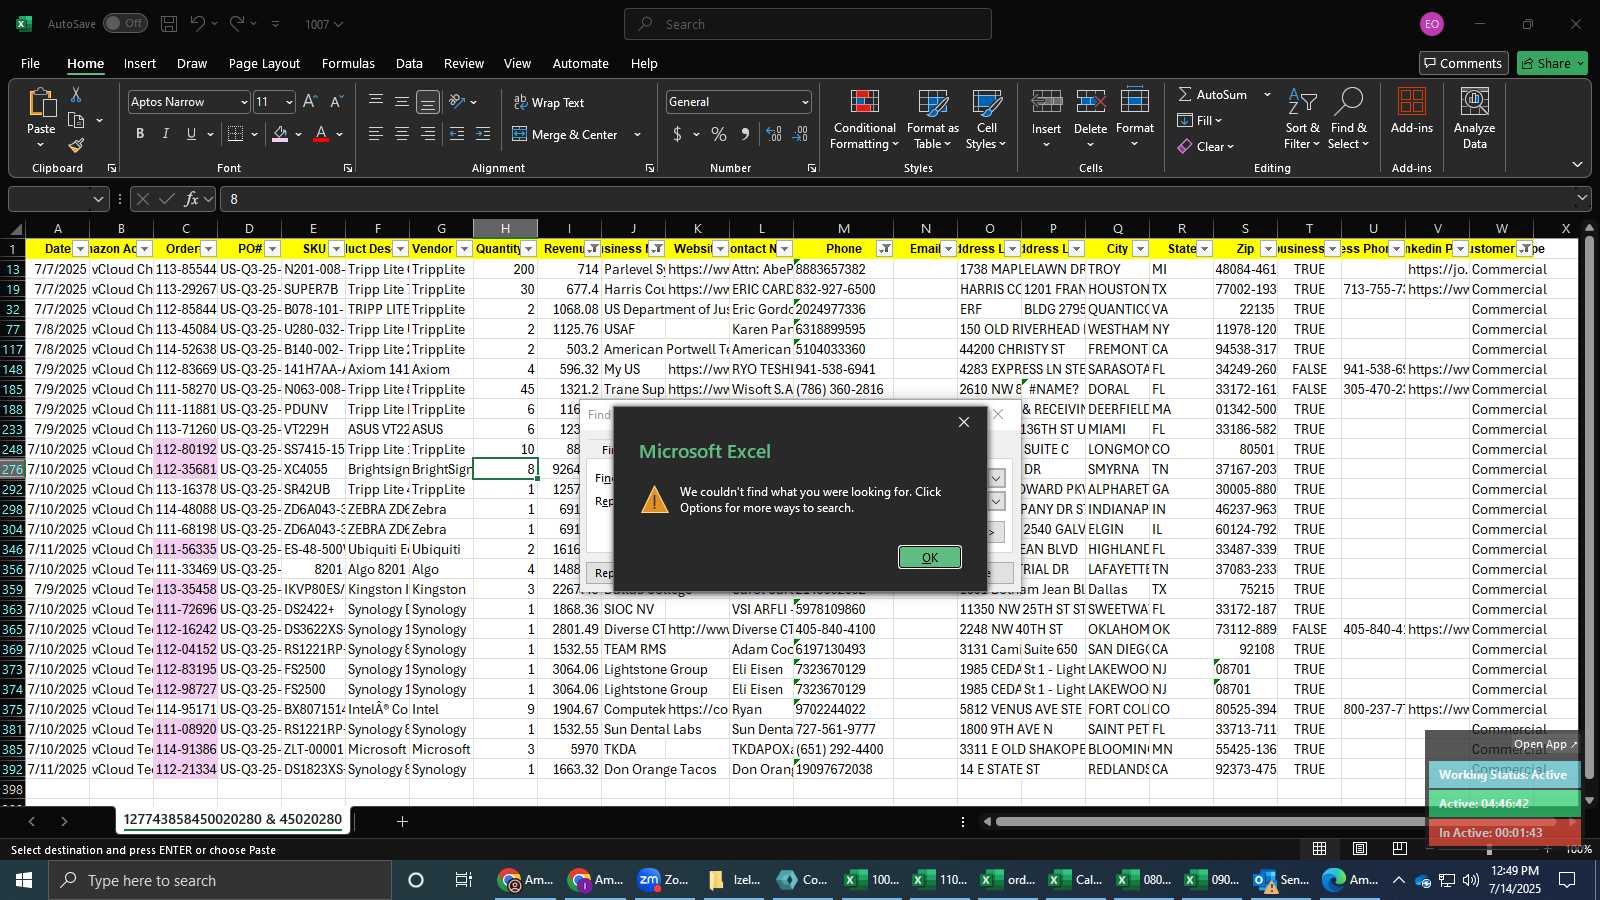Image resolution: width=1600 pixels, height=900 pixels.
Task: Open Merge & Center dropdown arrow
Action: [637, 134]
